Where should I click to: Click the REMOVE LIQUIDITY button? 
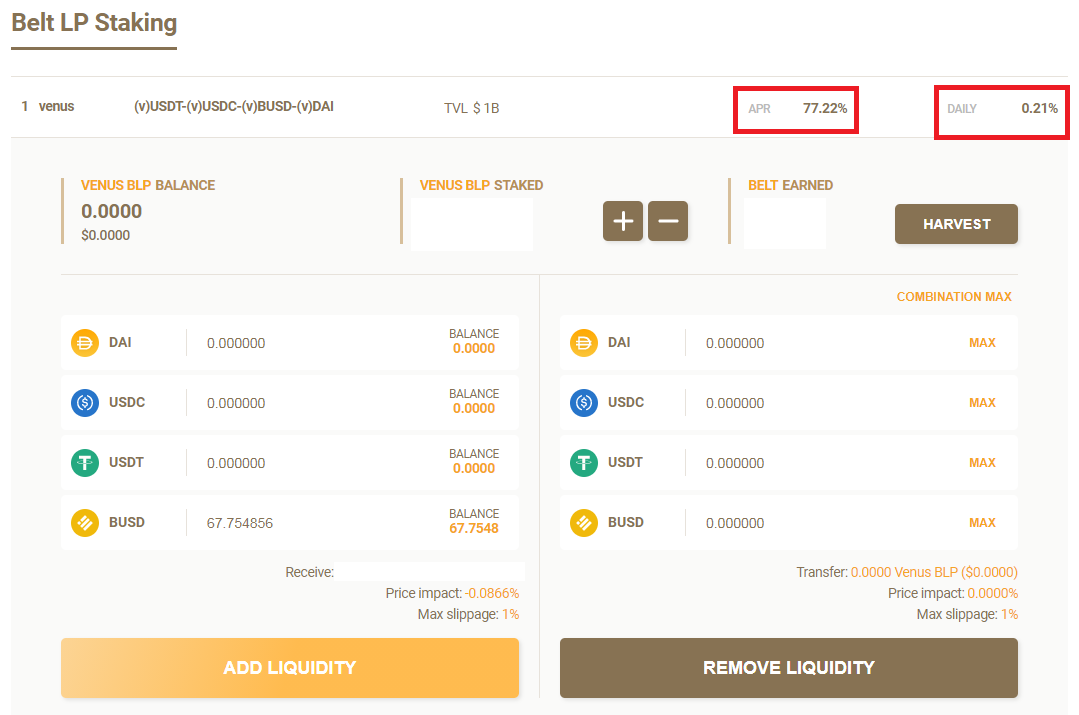[x=789, y=668]
